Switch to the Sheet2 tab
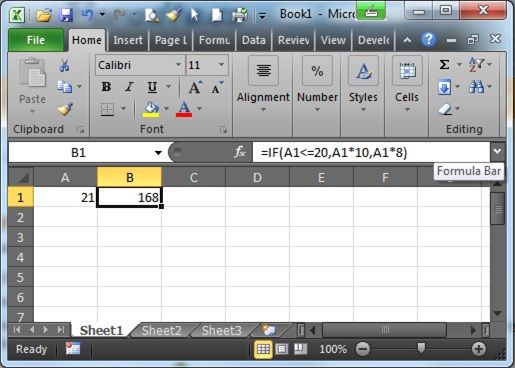The height and width of the screenshot is (368, 515). [x=162, y=330]
